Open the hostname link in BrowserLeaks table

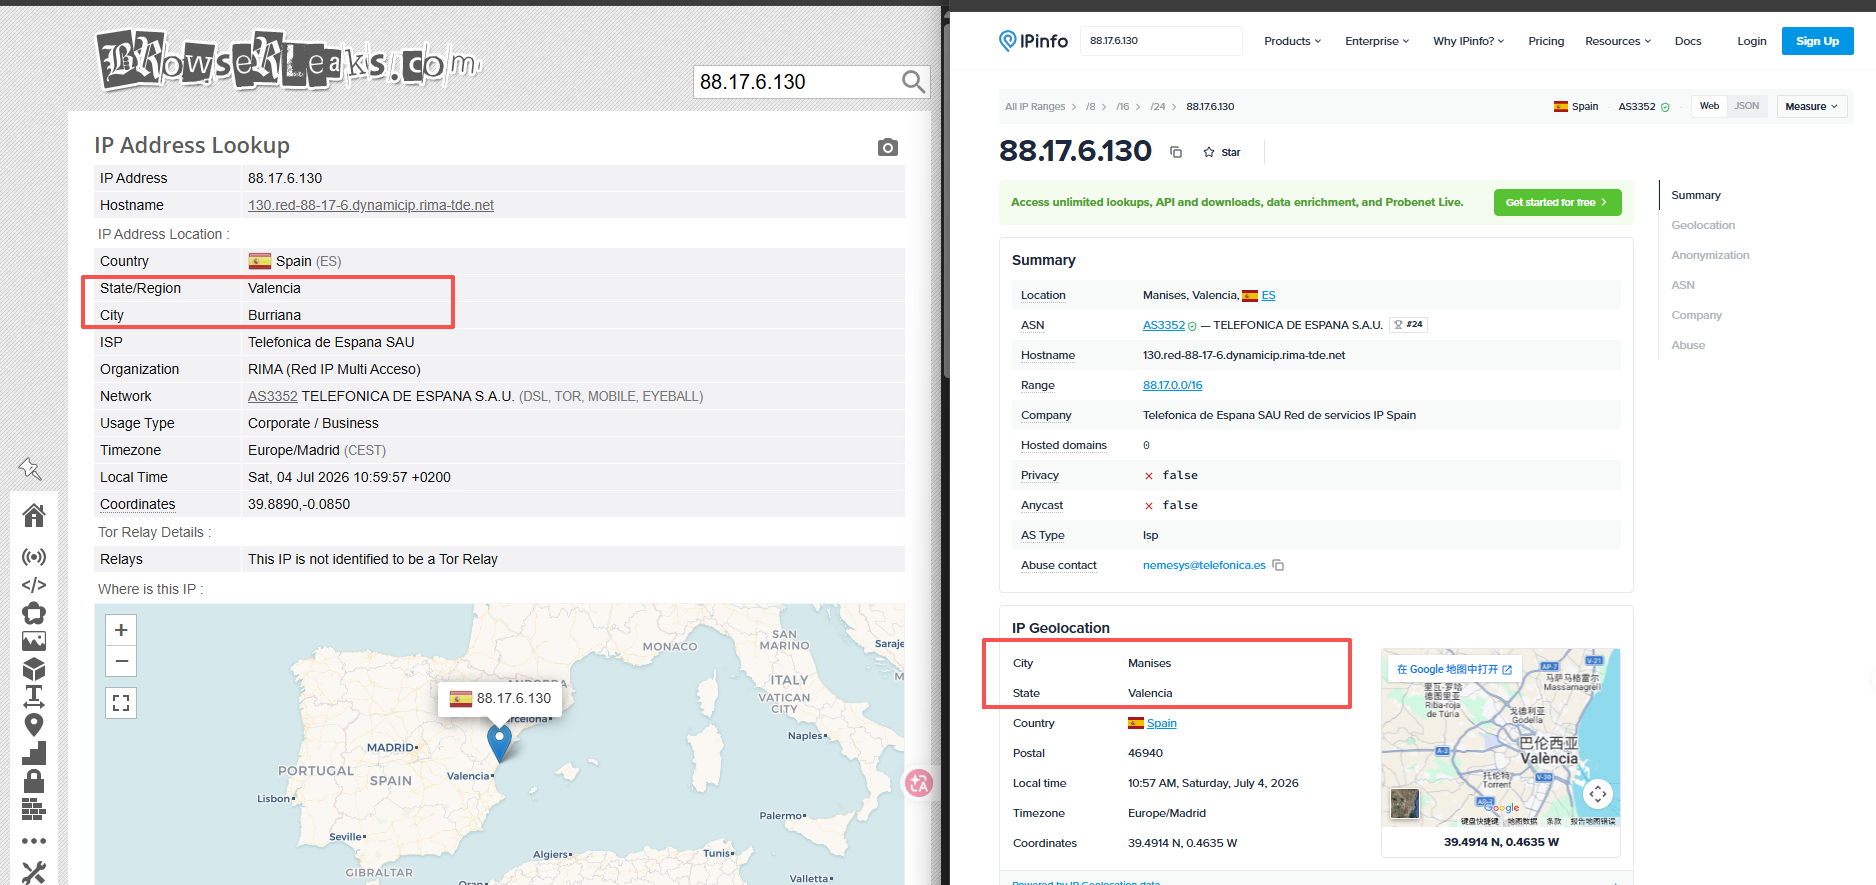tap(371, 205)
